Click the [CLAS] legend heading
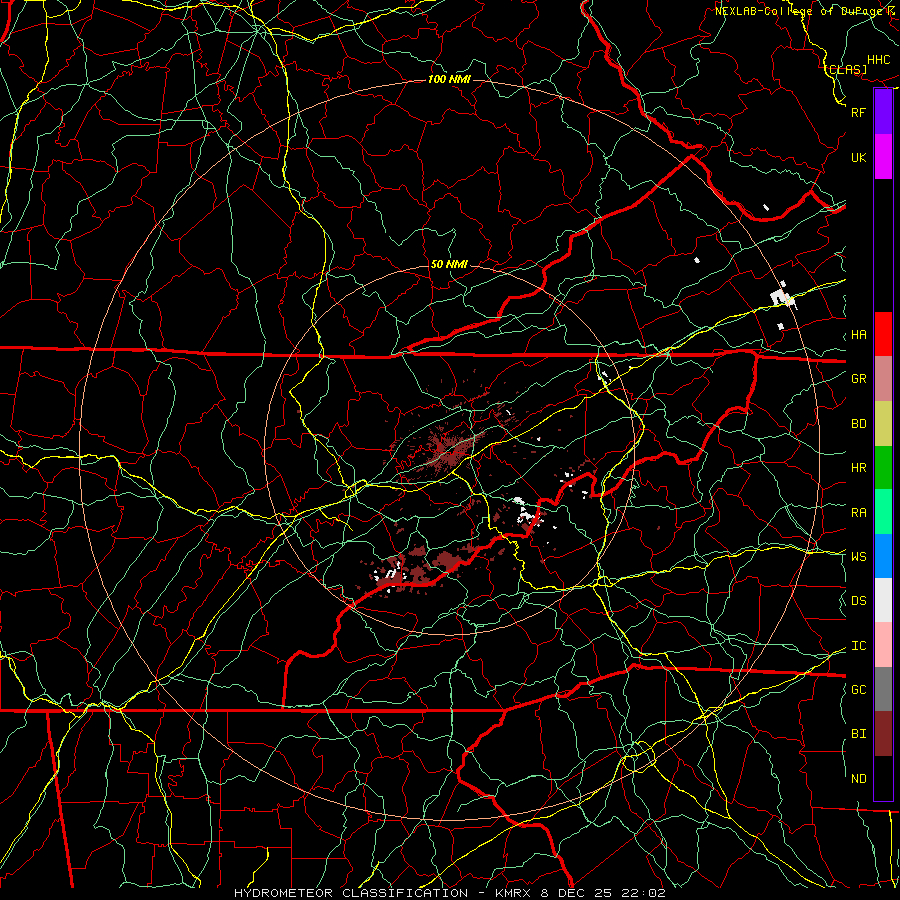Screen dimensions: 900x900 [846, 69]
